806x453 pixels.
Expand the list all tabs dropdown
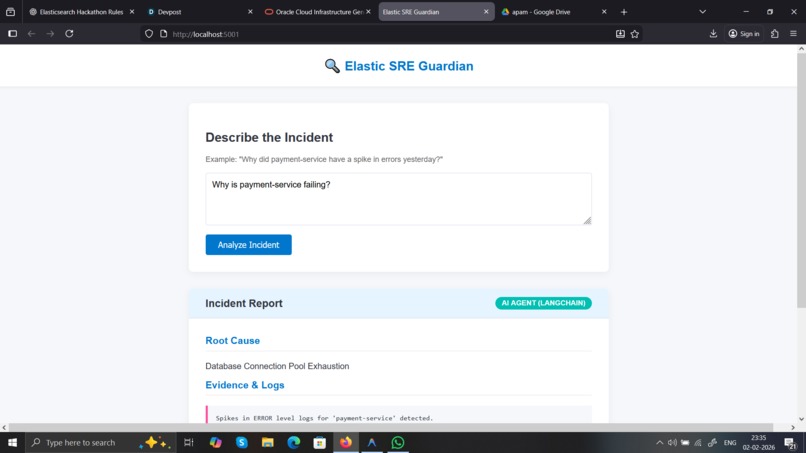coord(703,12)
